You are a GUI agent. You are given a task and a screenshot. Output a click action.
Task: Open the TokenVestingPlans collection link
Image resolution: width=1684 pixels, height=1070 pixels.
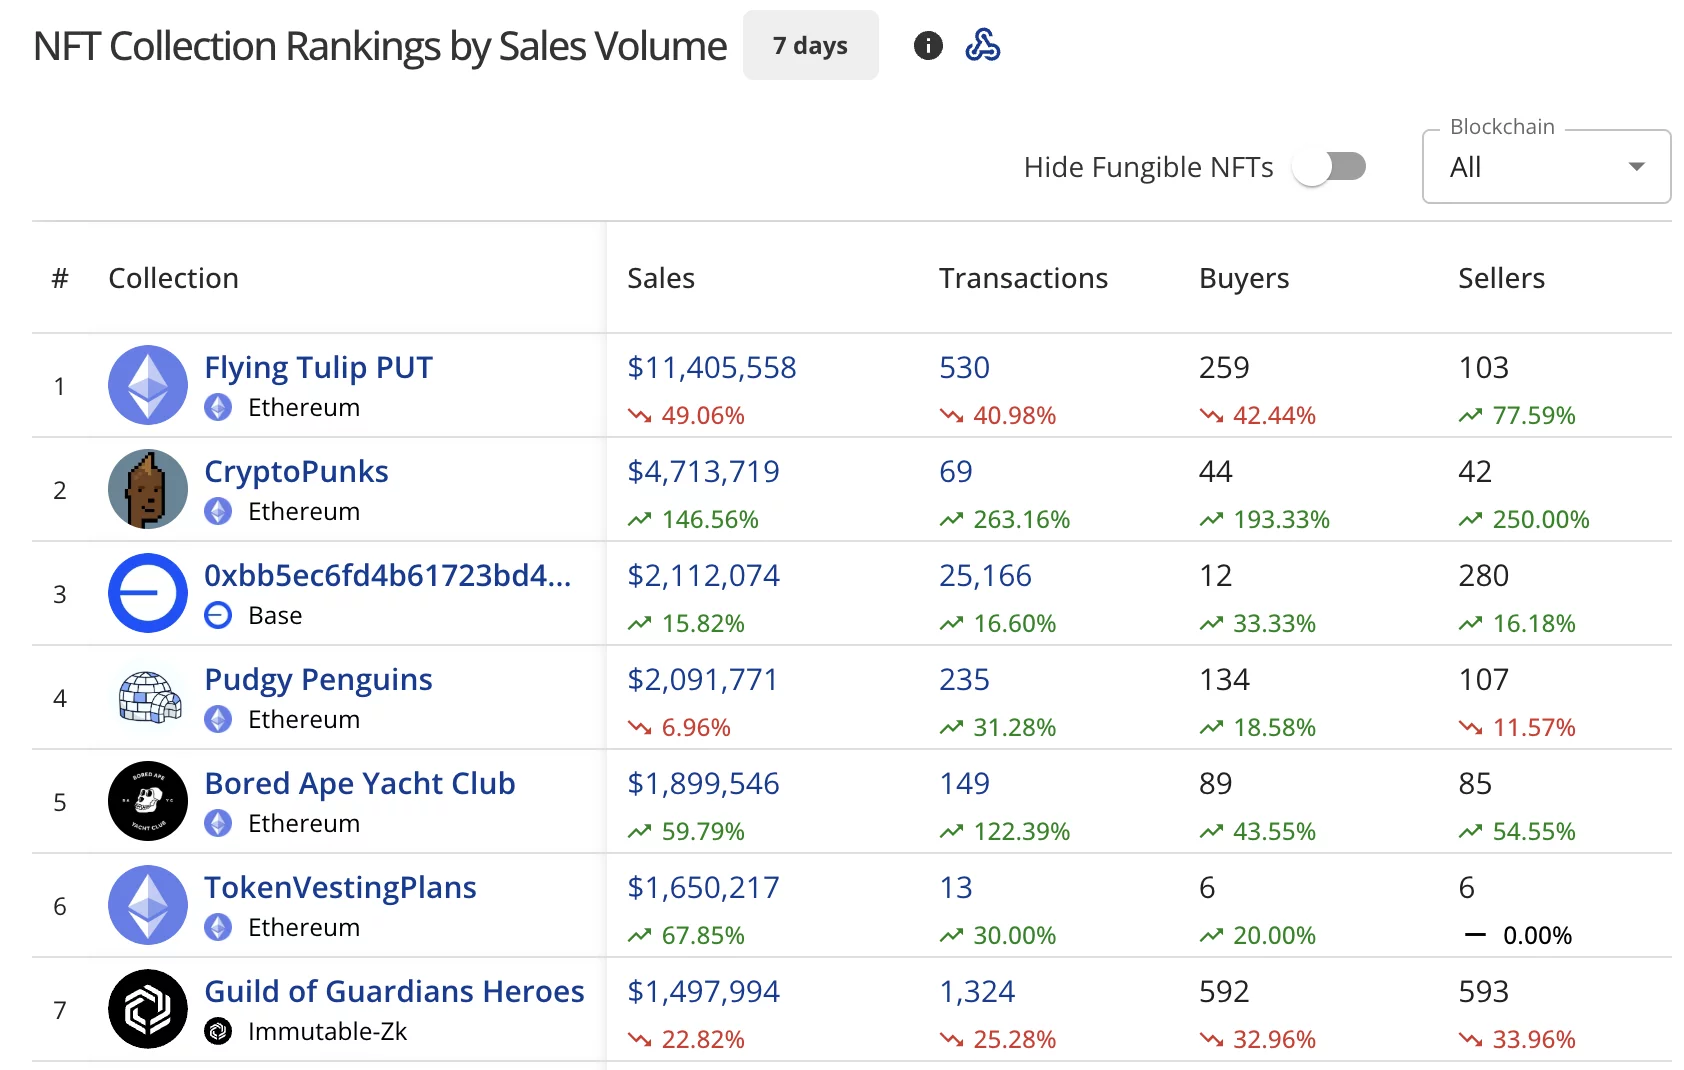click(340, 887)
